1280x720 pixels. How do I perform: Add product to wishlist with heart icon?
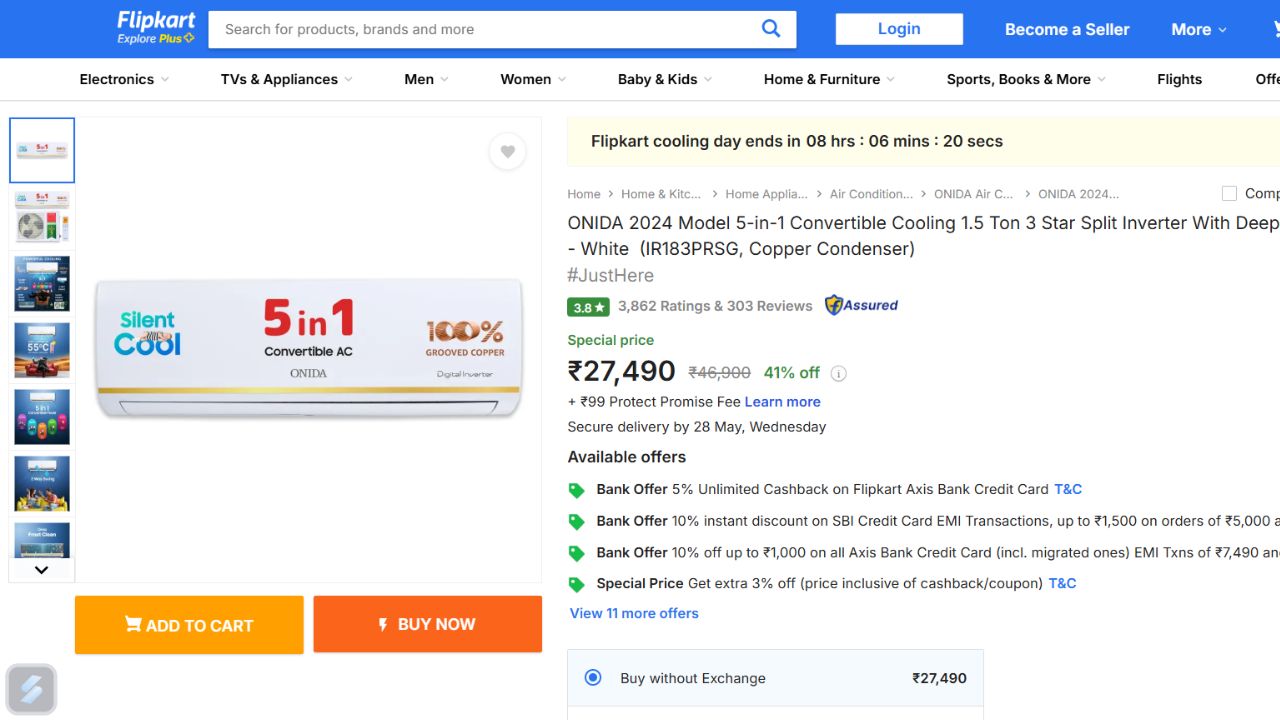[508, 152]
